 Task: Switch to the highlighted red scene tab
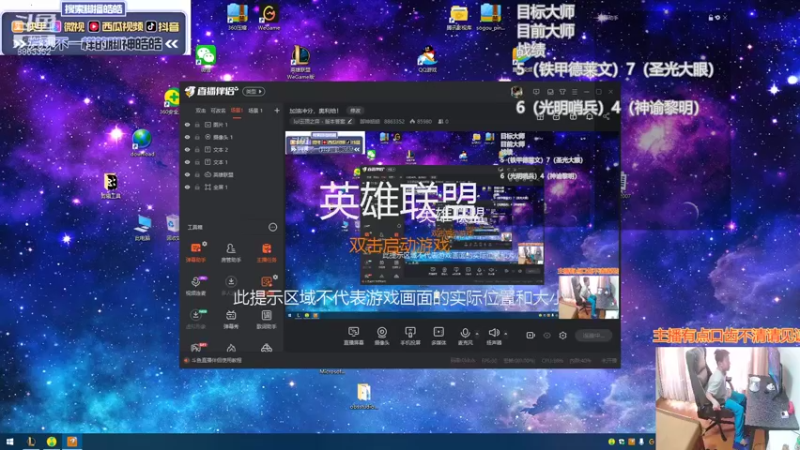pyautogui.click(x=237, y=110)
